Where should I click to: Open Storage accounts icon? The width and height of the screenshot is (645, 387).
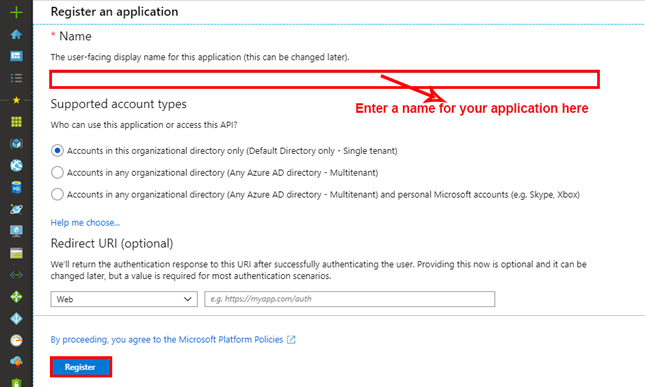[x=16, y=253]
